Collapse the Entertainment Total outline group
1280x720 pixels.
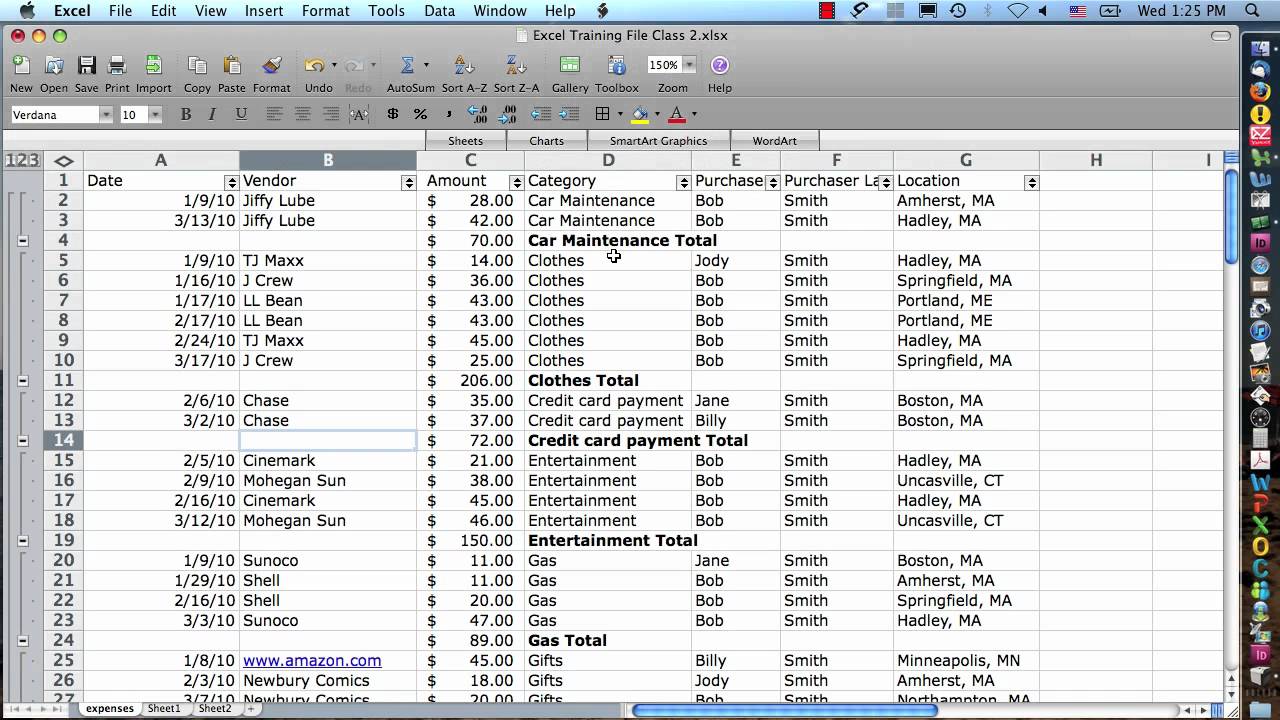(x=23, y=541)
